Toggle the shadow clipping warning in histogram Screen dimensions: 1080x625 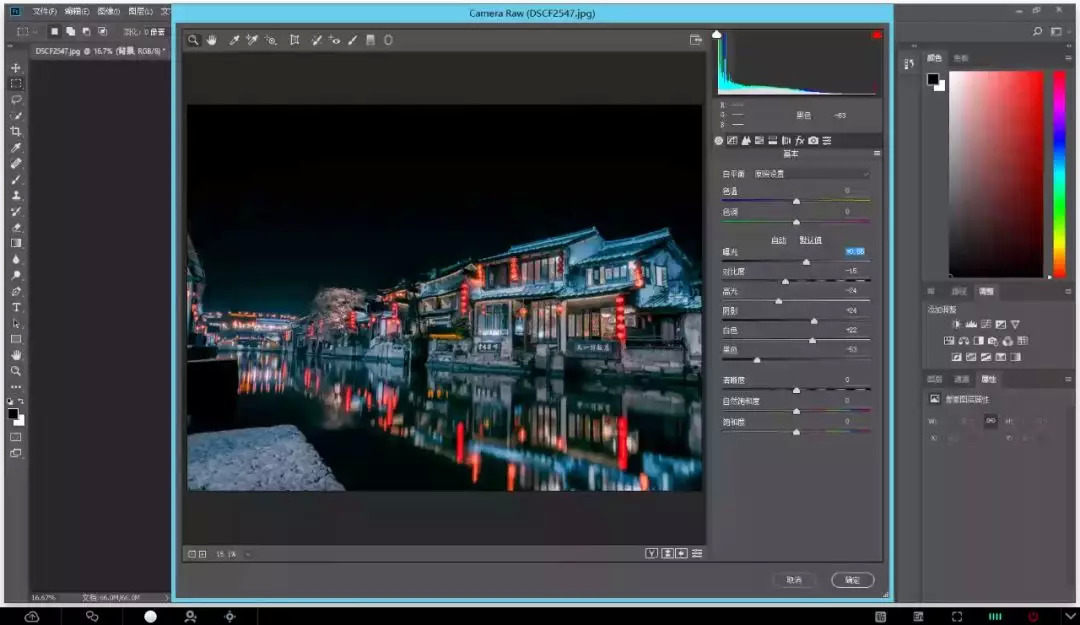coord(717,35)
